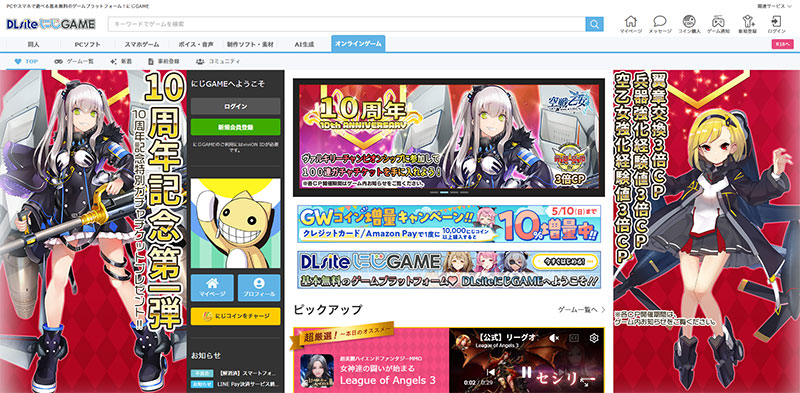This screenshot has height=393, width=800.
Task: Open 新着 sparkle sub-navigation item
Action: pos(121,61)
